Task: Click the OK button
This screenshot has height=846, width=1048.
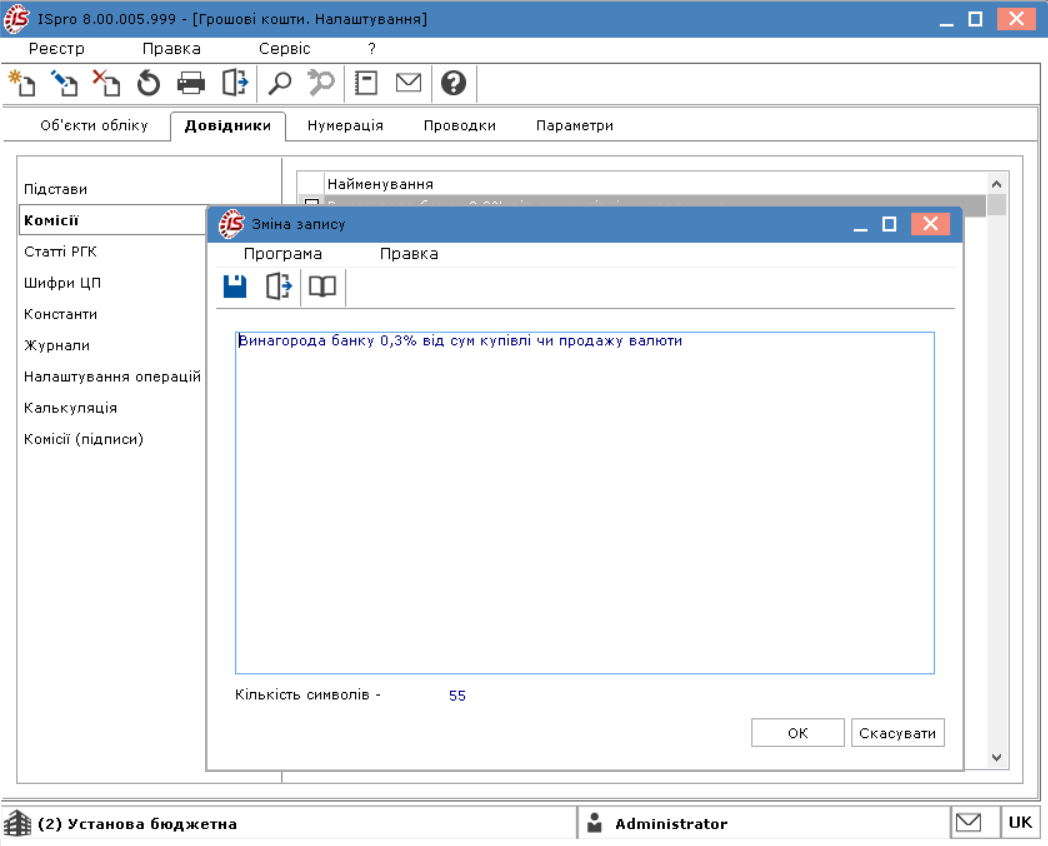Action: [x=797, y=733]
